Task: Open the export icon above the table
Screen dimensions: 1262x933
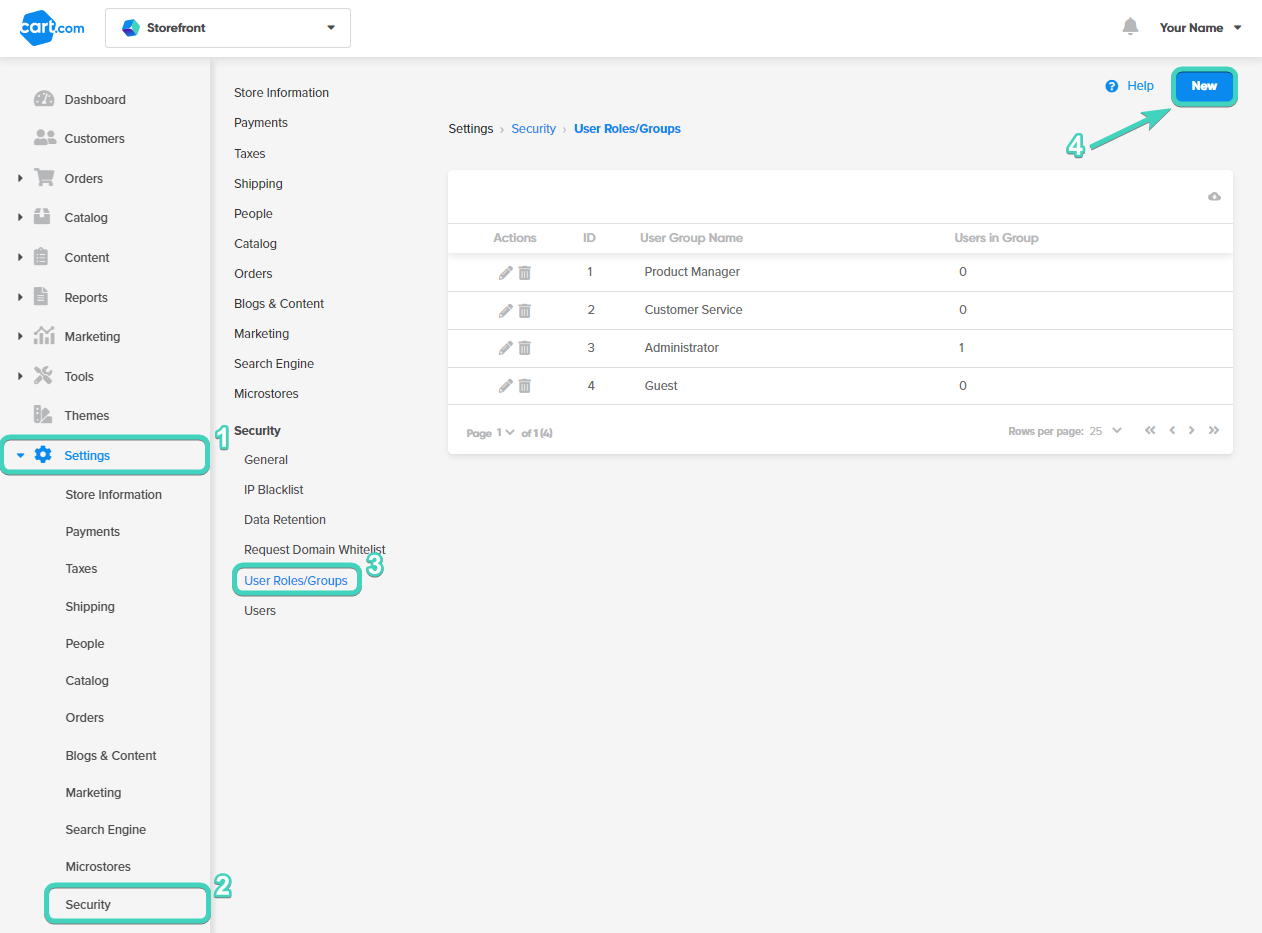Action: (1214, 197)
